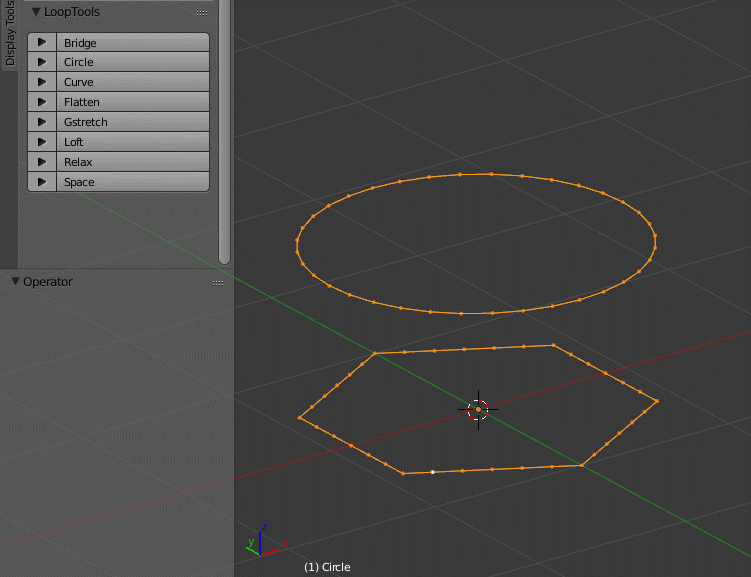
Task: Expand Relax options arrow
Action: pyautogui.click(x=42, y=162)
